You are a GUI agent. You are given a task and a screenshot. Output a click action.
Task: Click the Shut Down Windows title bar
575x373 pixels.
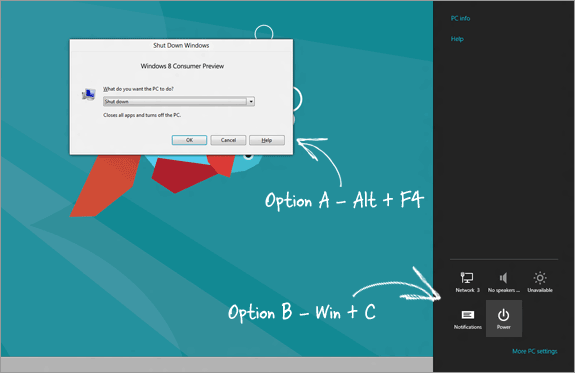point(181,45)
